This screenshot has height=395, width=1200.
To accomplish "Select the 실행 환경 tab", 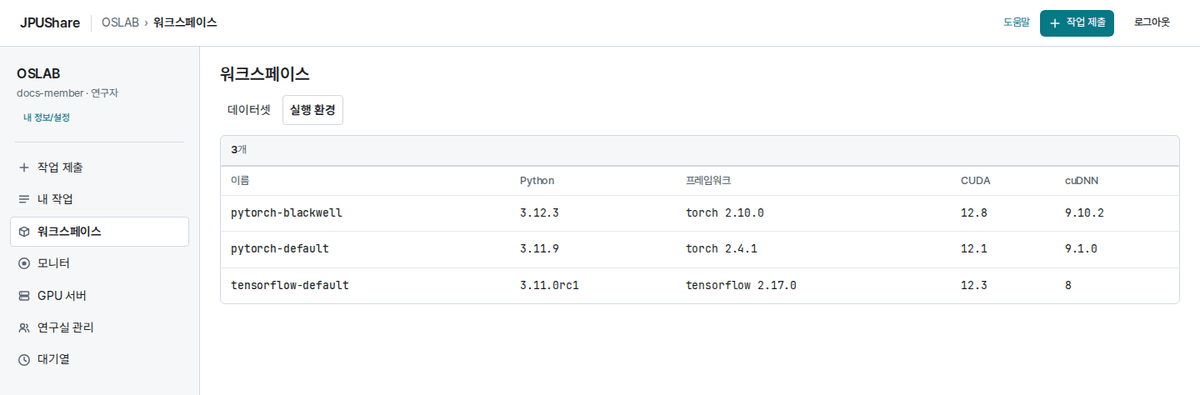I will coord(312,110).
